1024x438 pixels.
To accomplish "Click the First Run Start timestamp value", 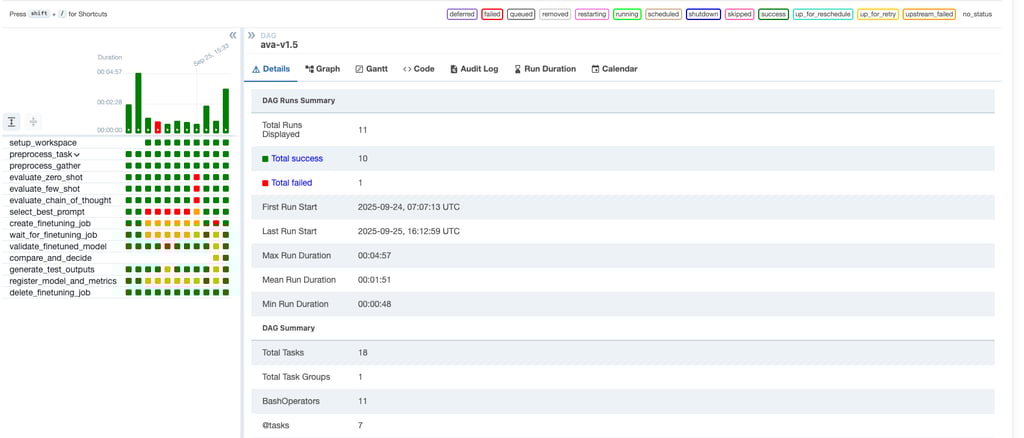I will 411,207.
